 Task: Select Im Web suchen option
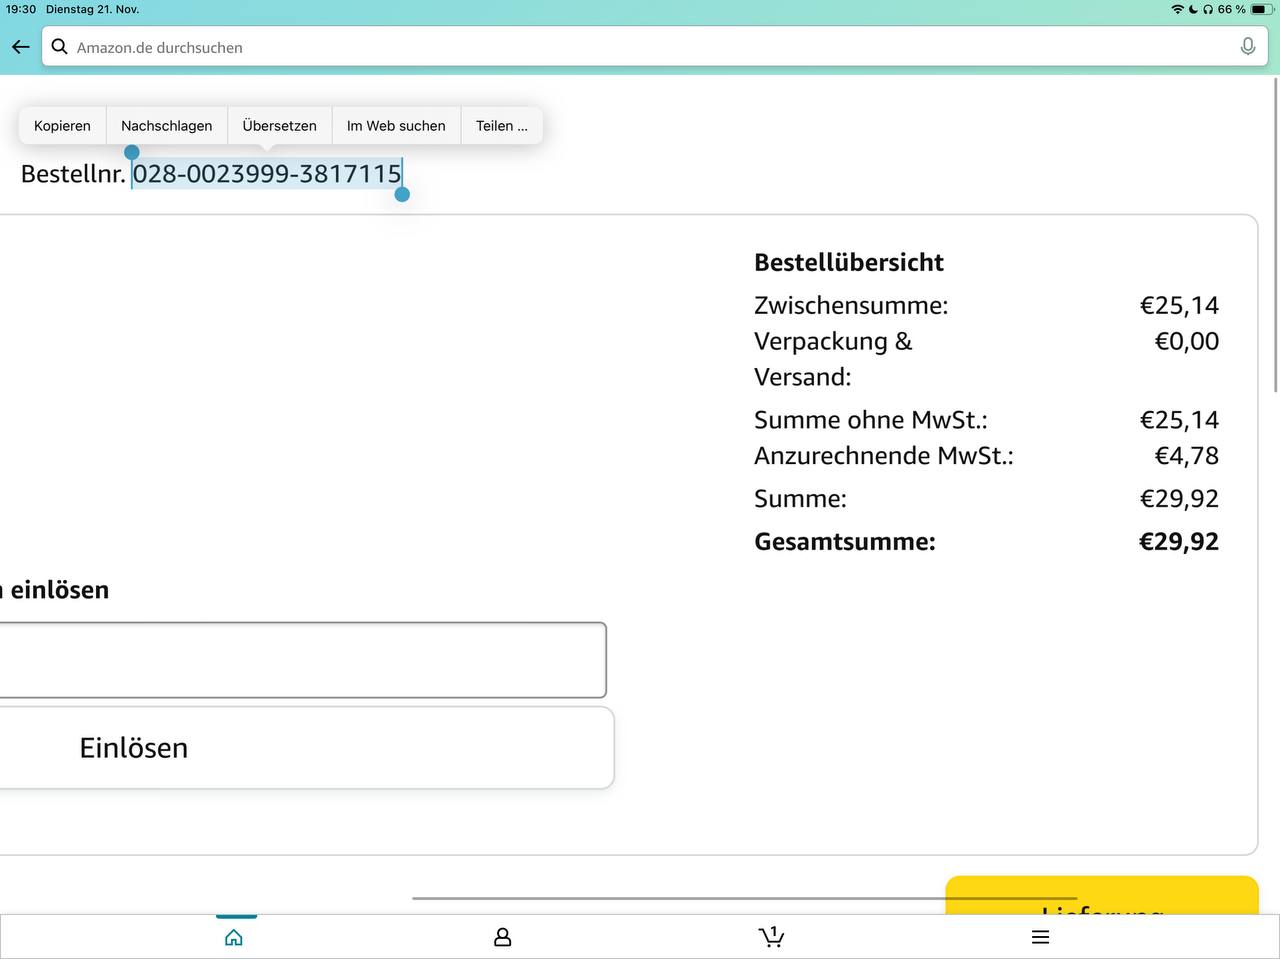(396, 126)
